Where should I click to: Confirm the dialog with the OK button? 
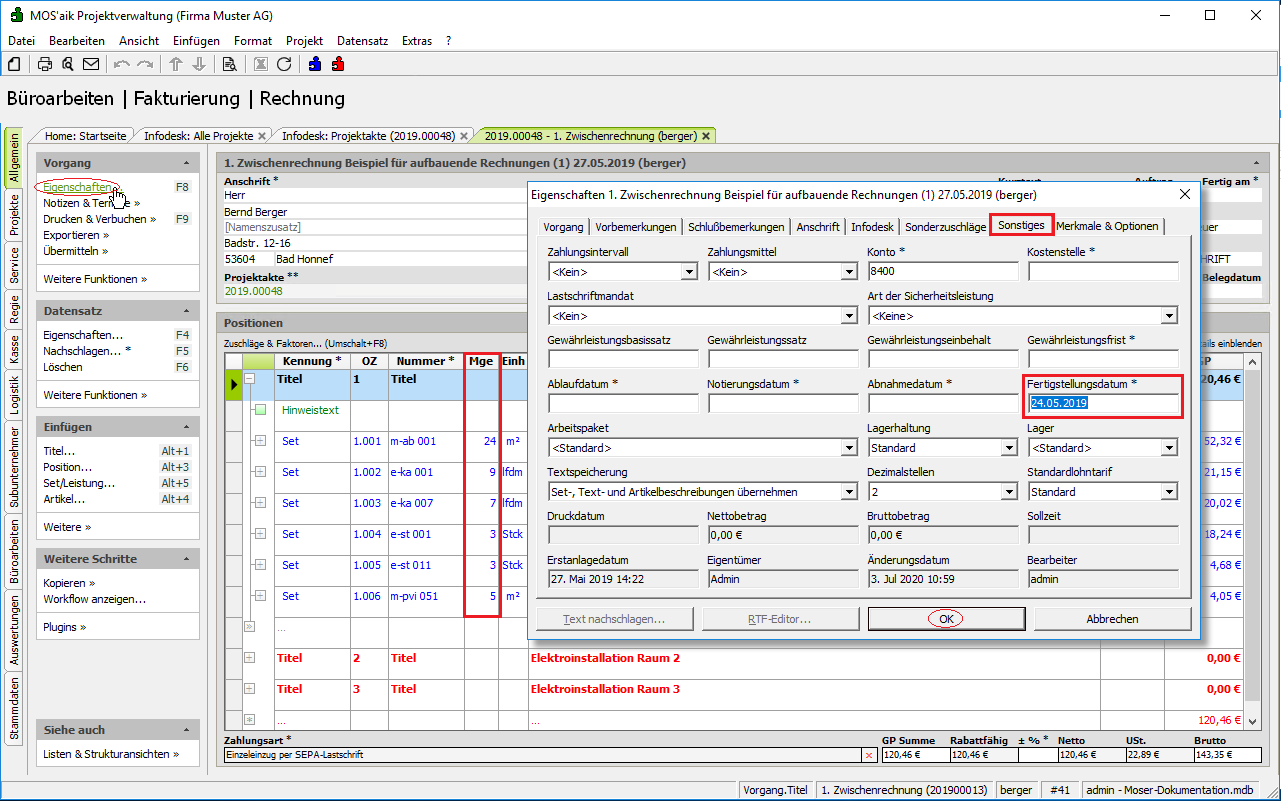click(946, 619)
